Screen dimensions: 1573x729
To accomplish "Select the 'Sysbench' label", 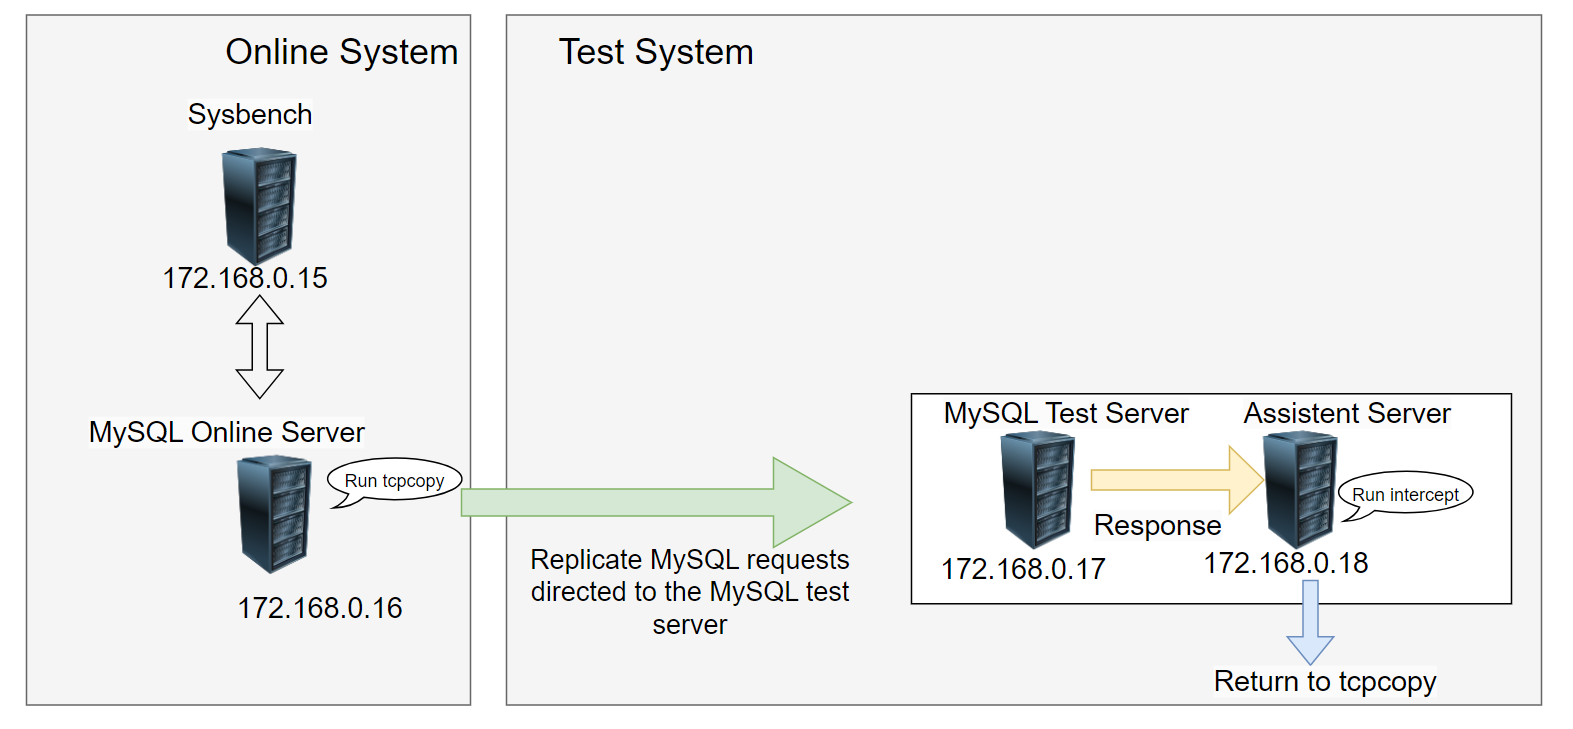I will 250,114.
